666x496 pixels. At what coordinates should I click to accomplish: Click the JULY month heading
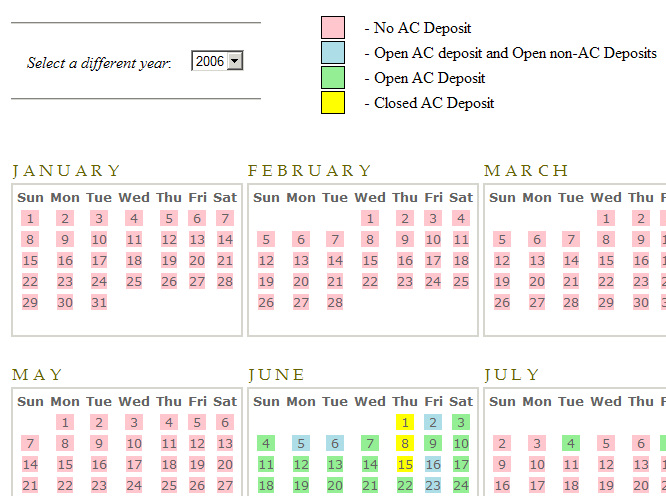click(x=512, y=375)
